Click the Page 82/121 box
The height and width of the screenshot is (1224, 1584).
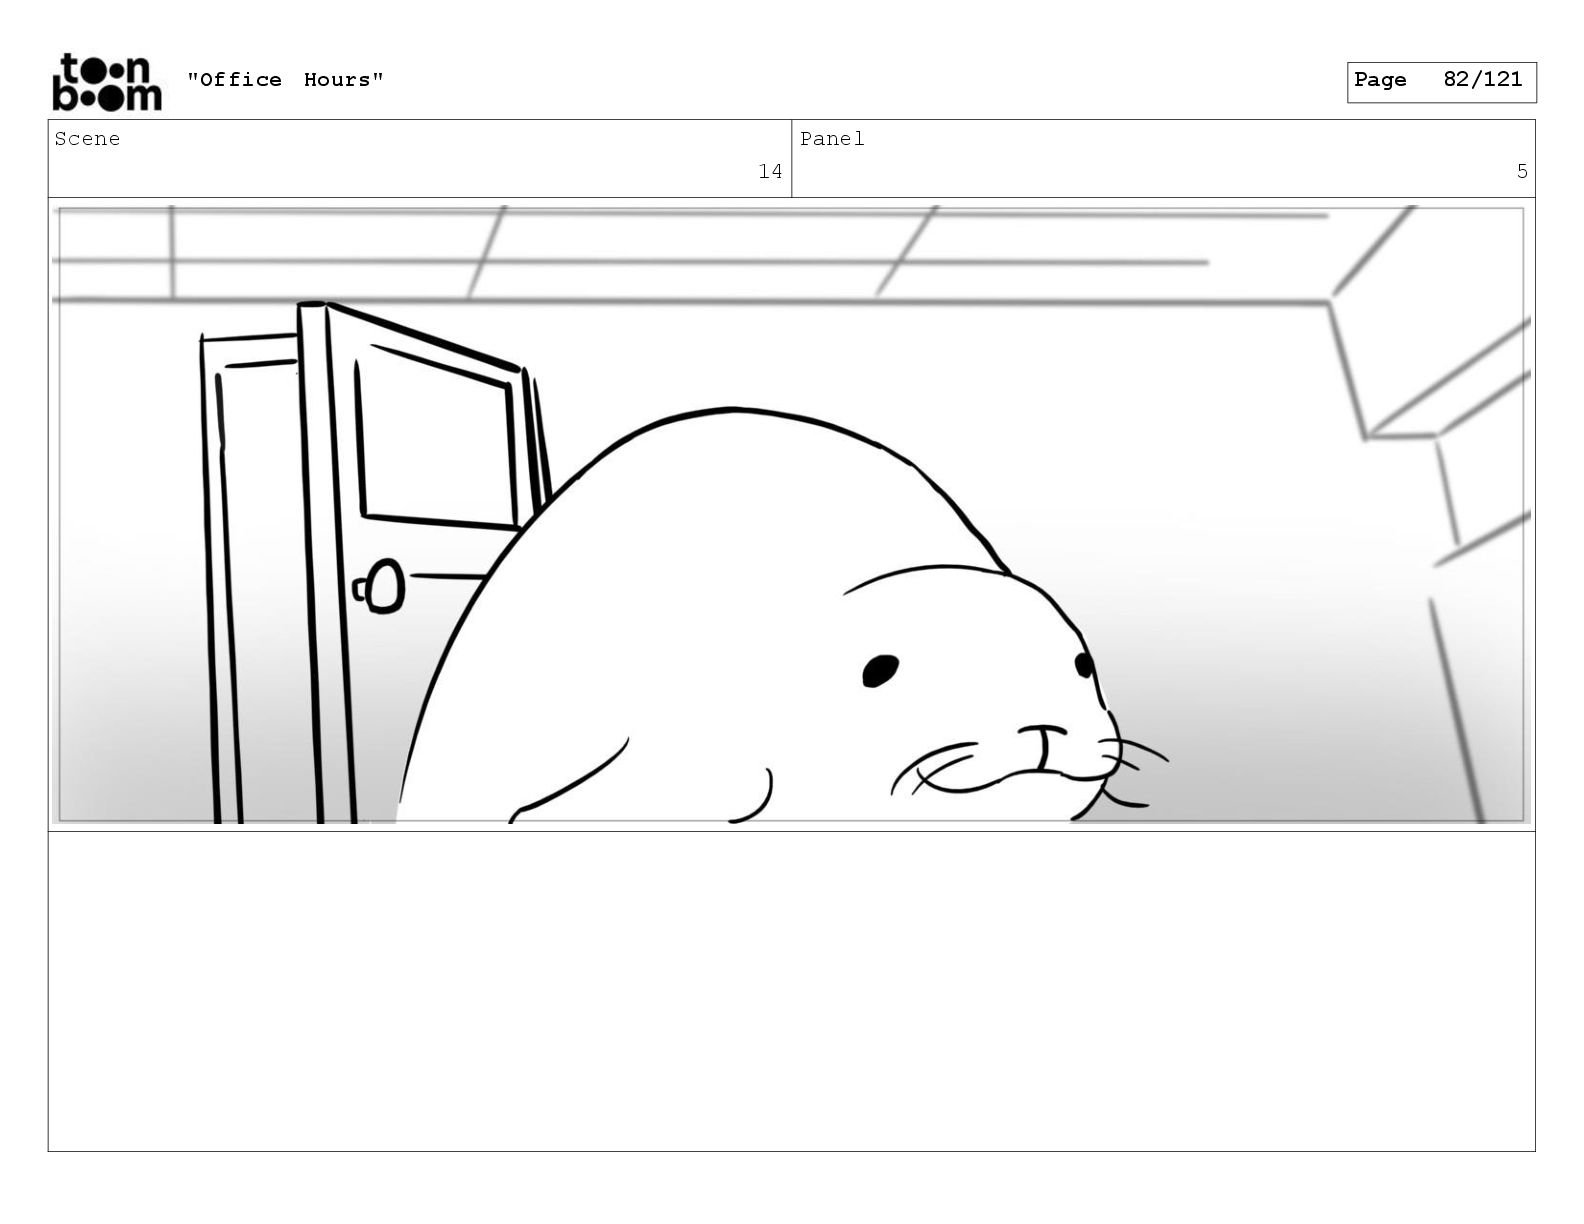(1441, 82)
